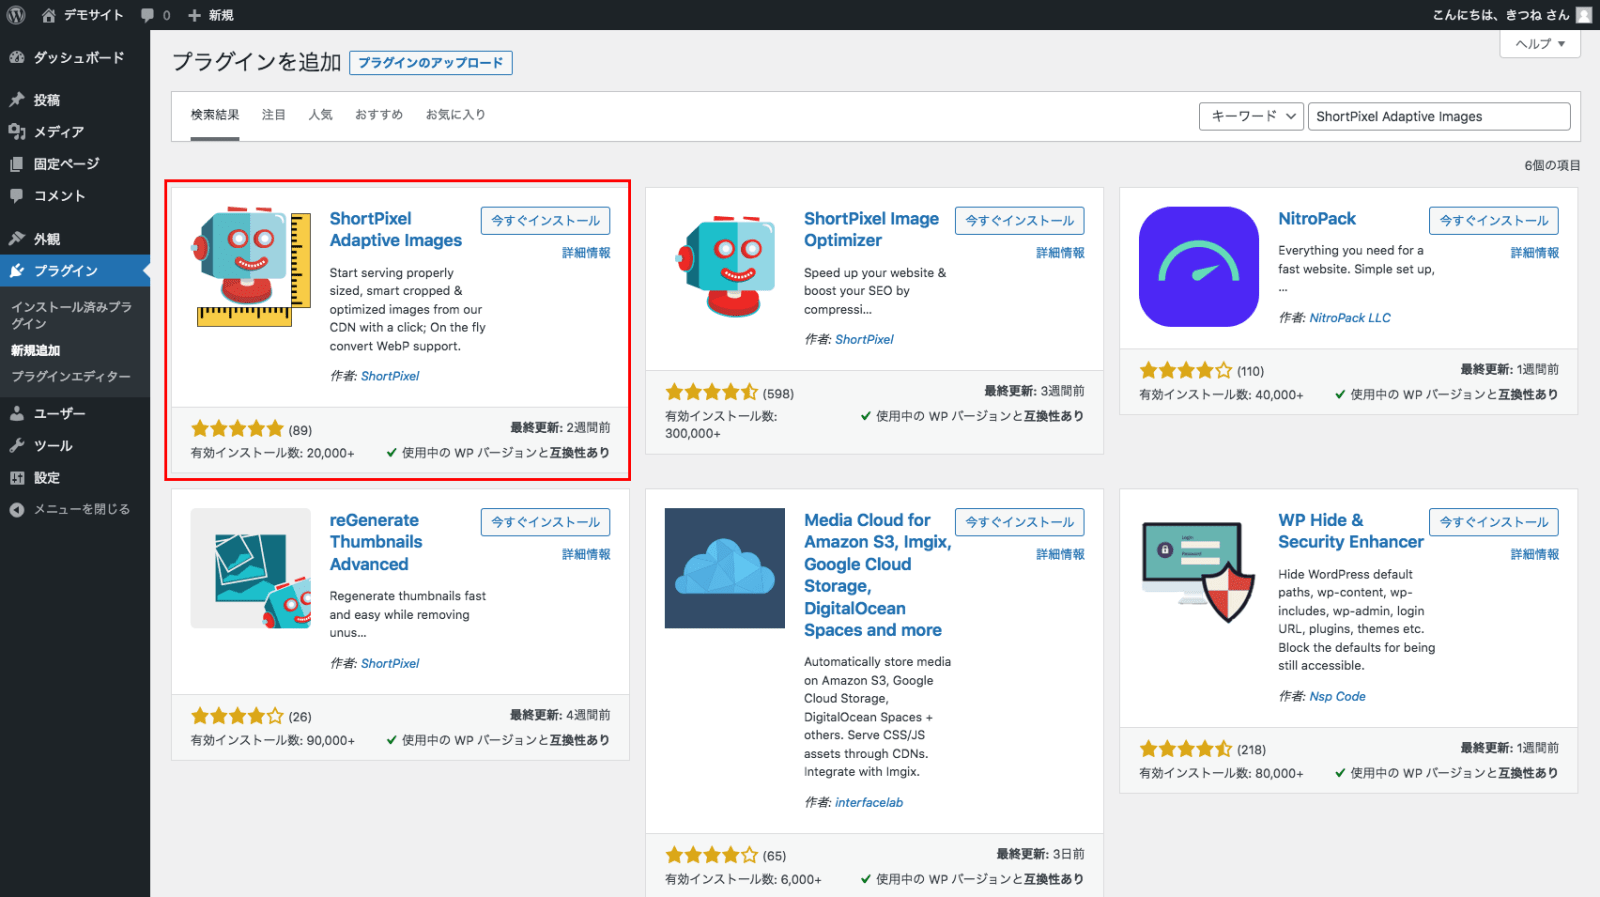
Task: Click the NitroPack purple speedometer logo
Action: pyautogui.click(x=1199, y=267)
